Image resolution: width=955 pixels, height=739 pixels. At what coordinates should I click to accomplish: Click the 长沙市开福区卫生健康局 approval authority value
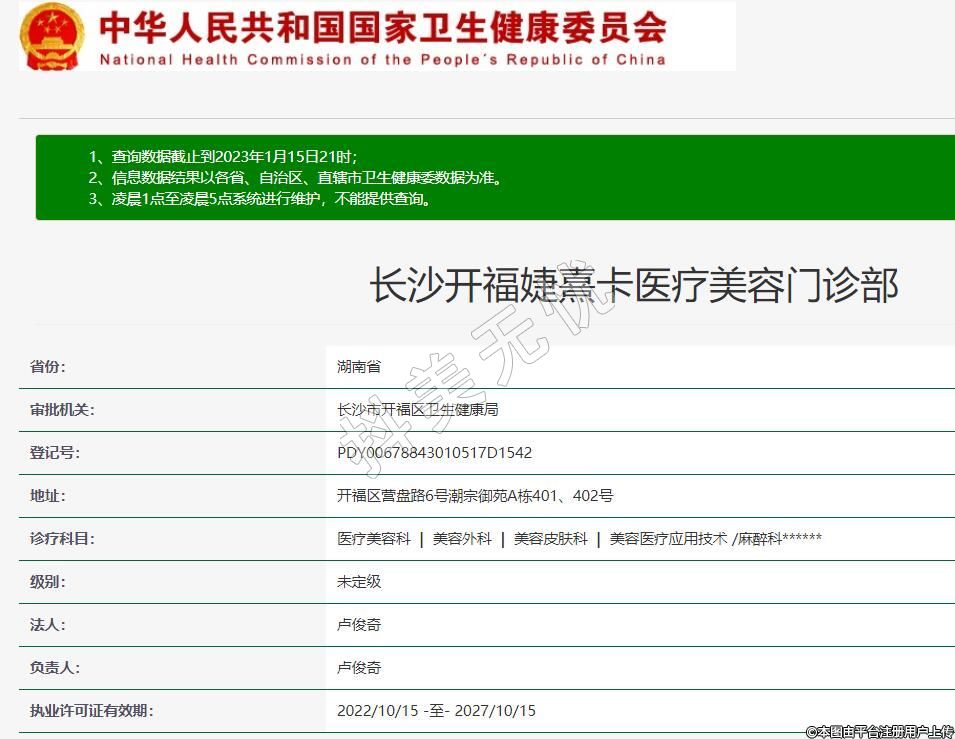417,410
